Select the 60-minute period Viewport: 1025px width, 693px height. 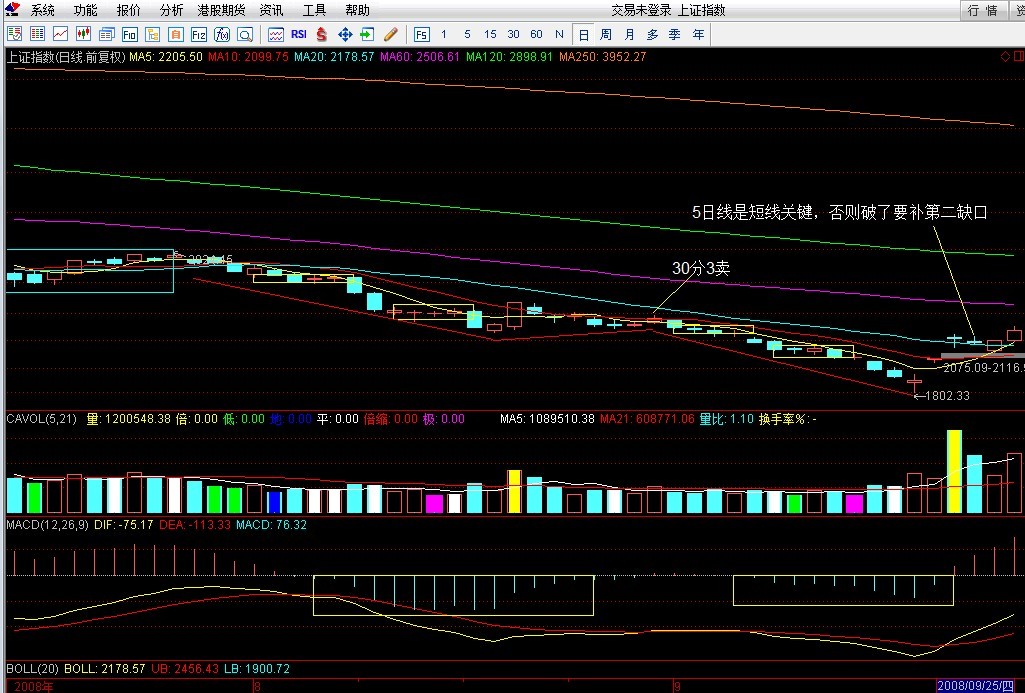point(536,34)
